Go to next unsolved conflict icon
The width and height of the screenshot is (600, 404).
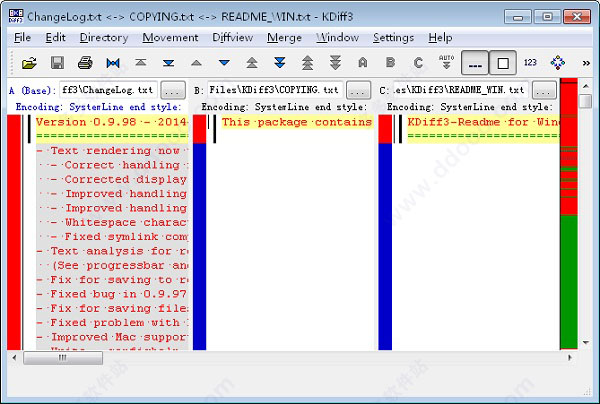pyautogui.click(x=335, y=63)
